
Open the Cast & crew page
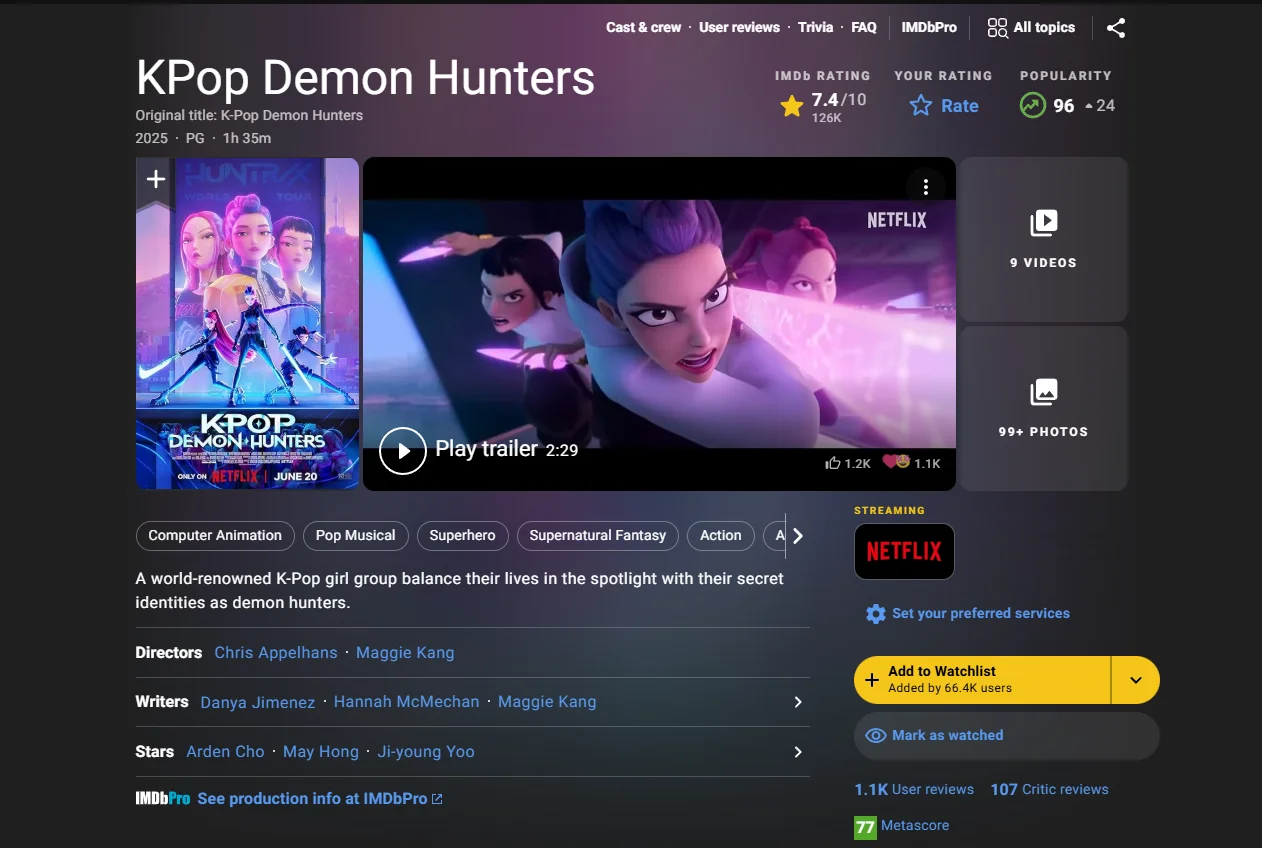pos(643,27)
